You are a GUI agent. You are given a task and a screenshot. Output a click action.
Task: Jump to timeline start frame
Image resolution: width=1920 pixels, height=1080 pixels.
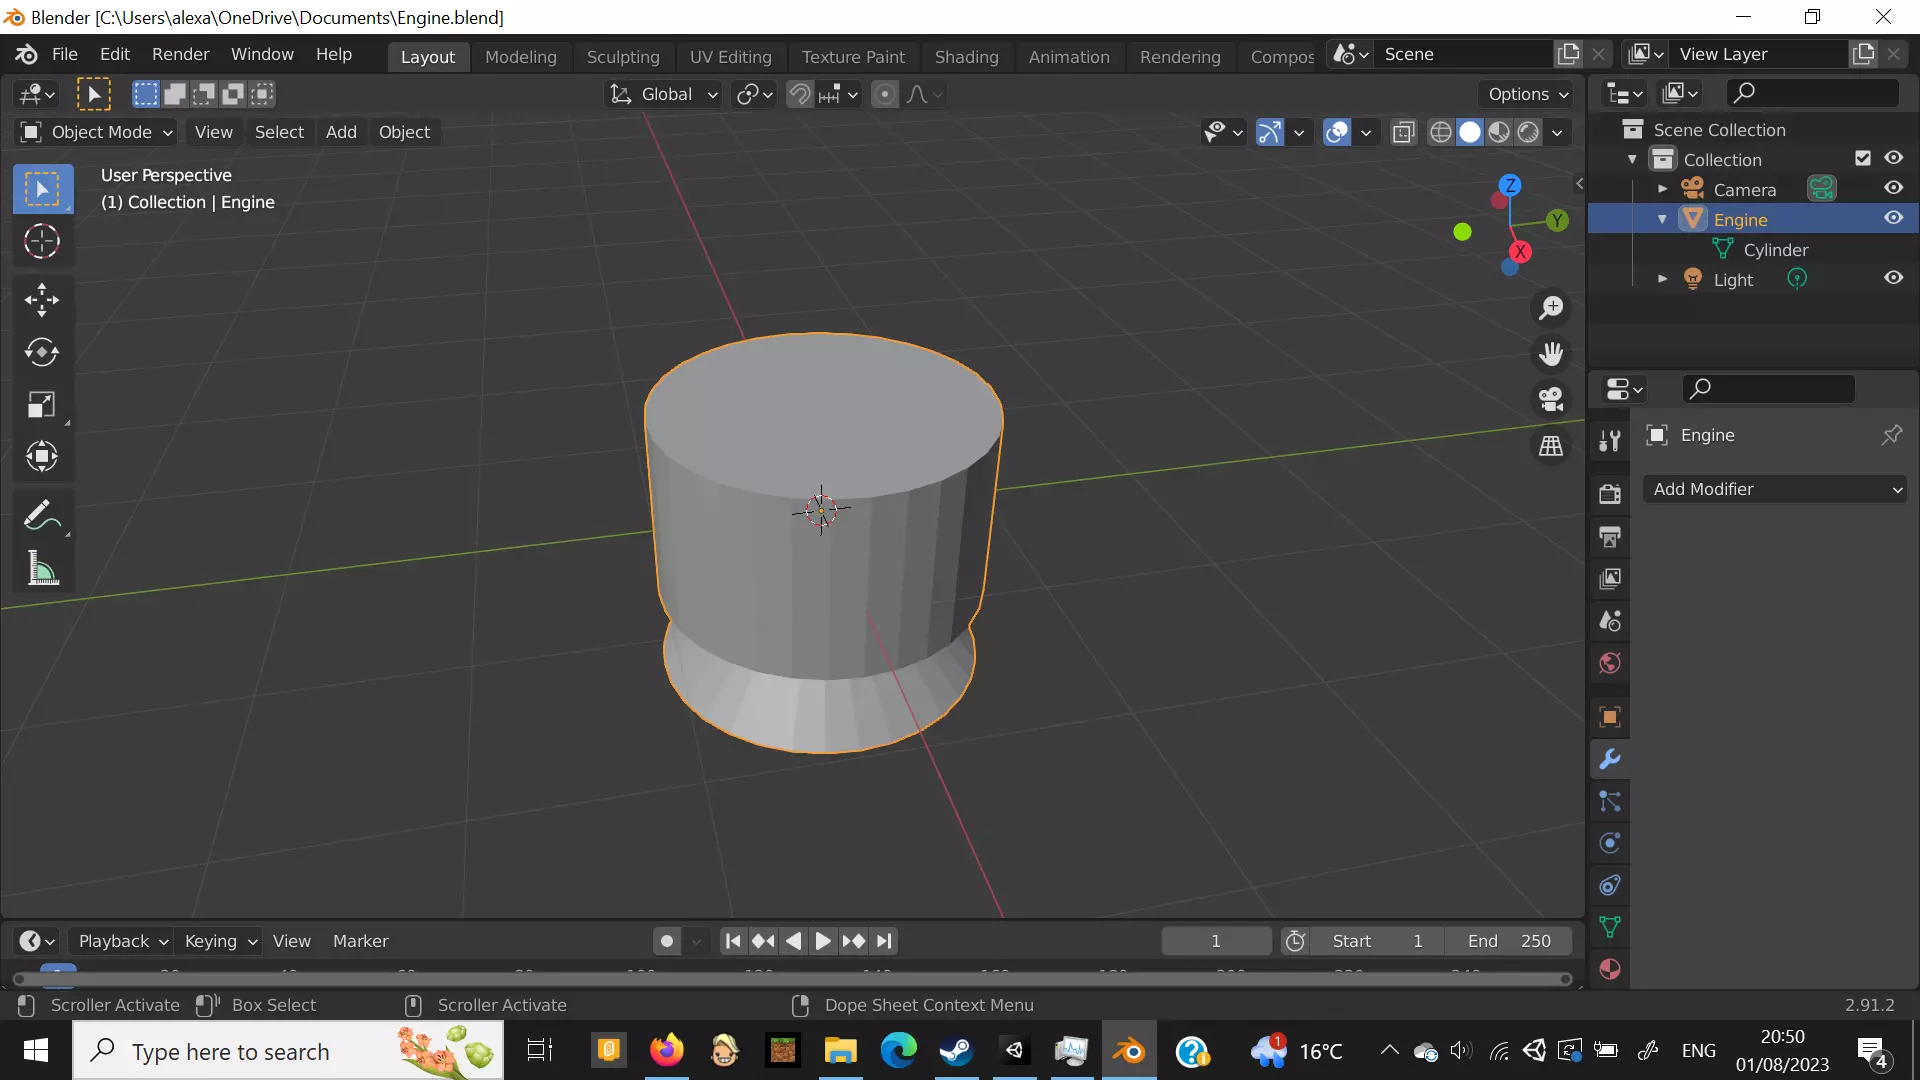pos(733,941)
